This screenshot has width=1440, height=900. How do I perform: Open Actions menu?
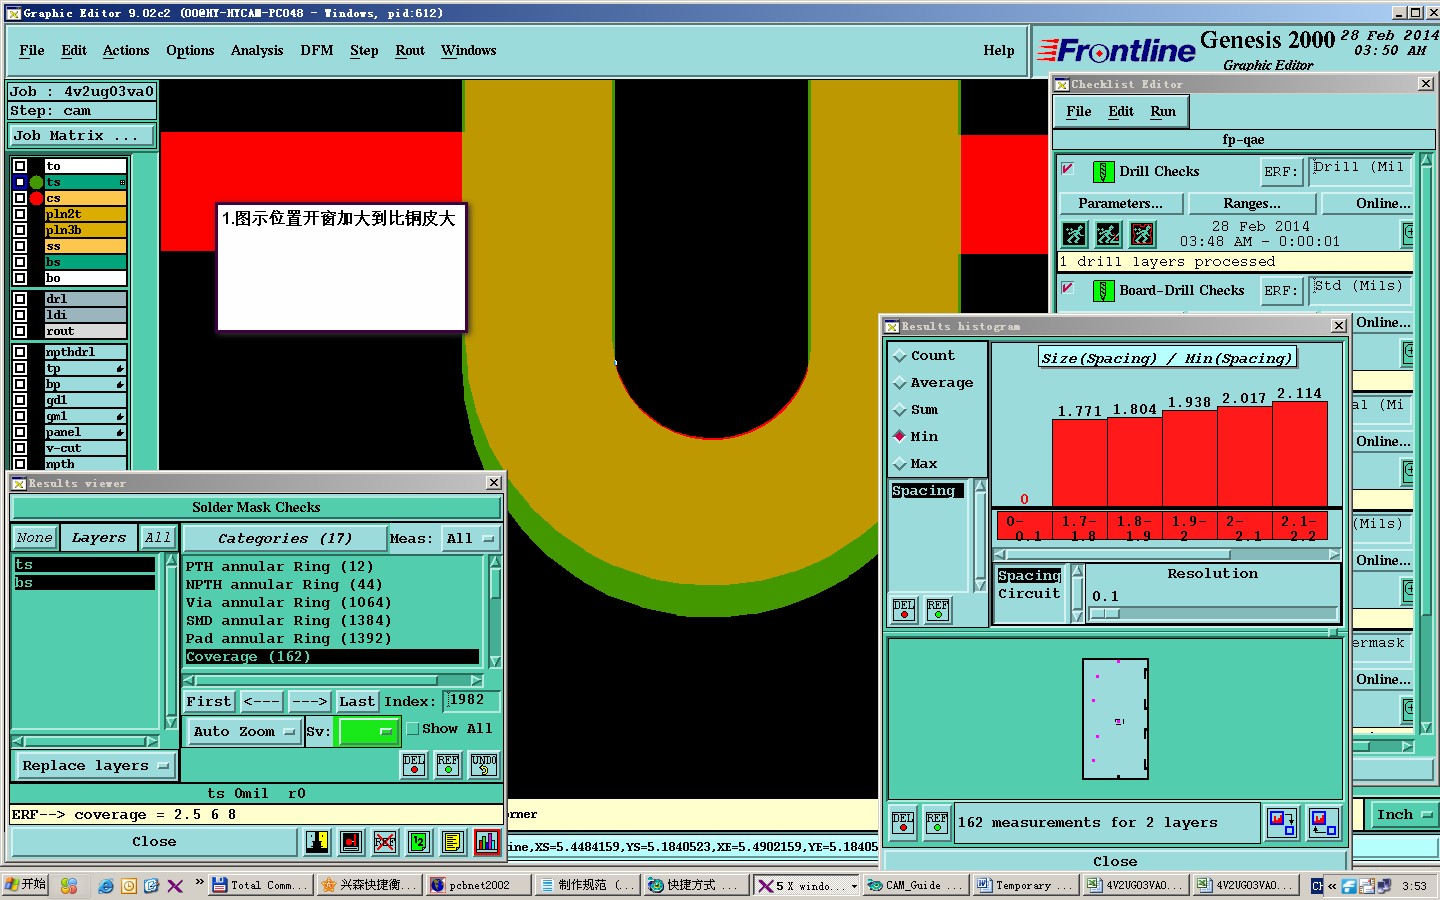tap(126, 50)
